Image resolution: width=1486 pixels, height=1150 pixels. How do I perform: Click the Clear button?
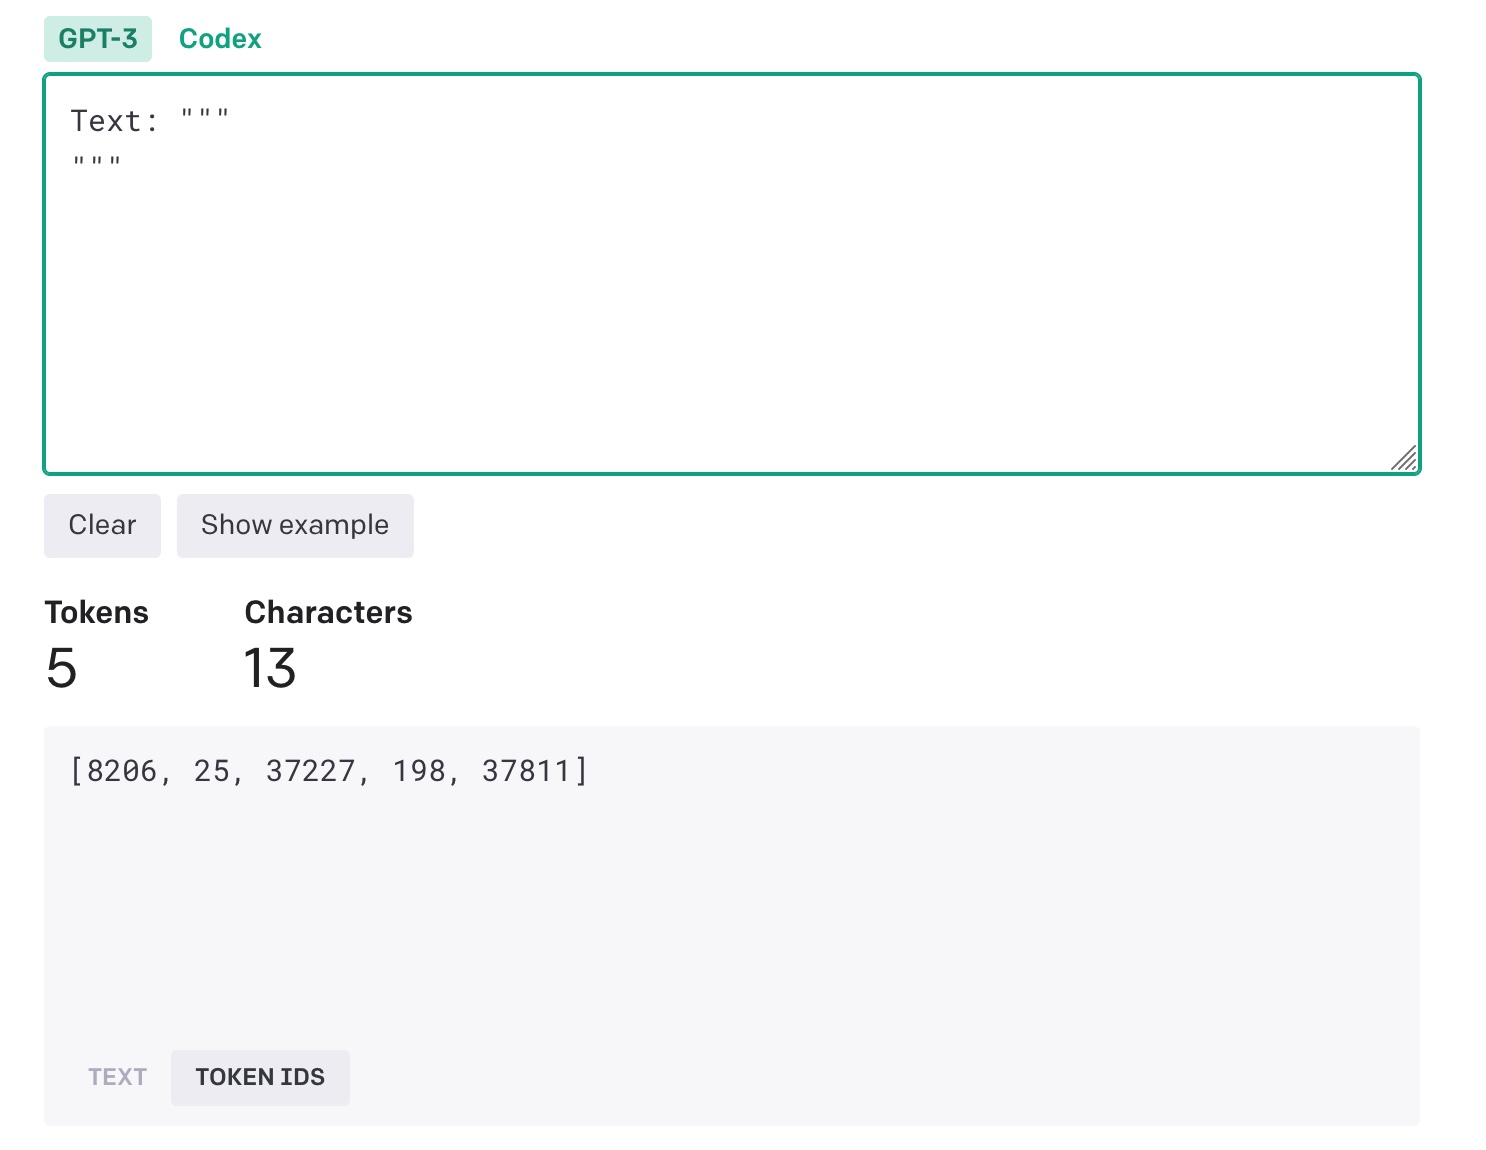[102, 525]
